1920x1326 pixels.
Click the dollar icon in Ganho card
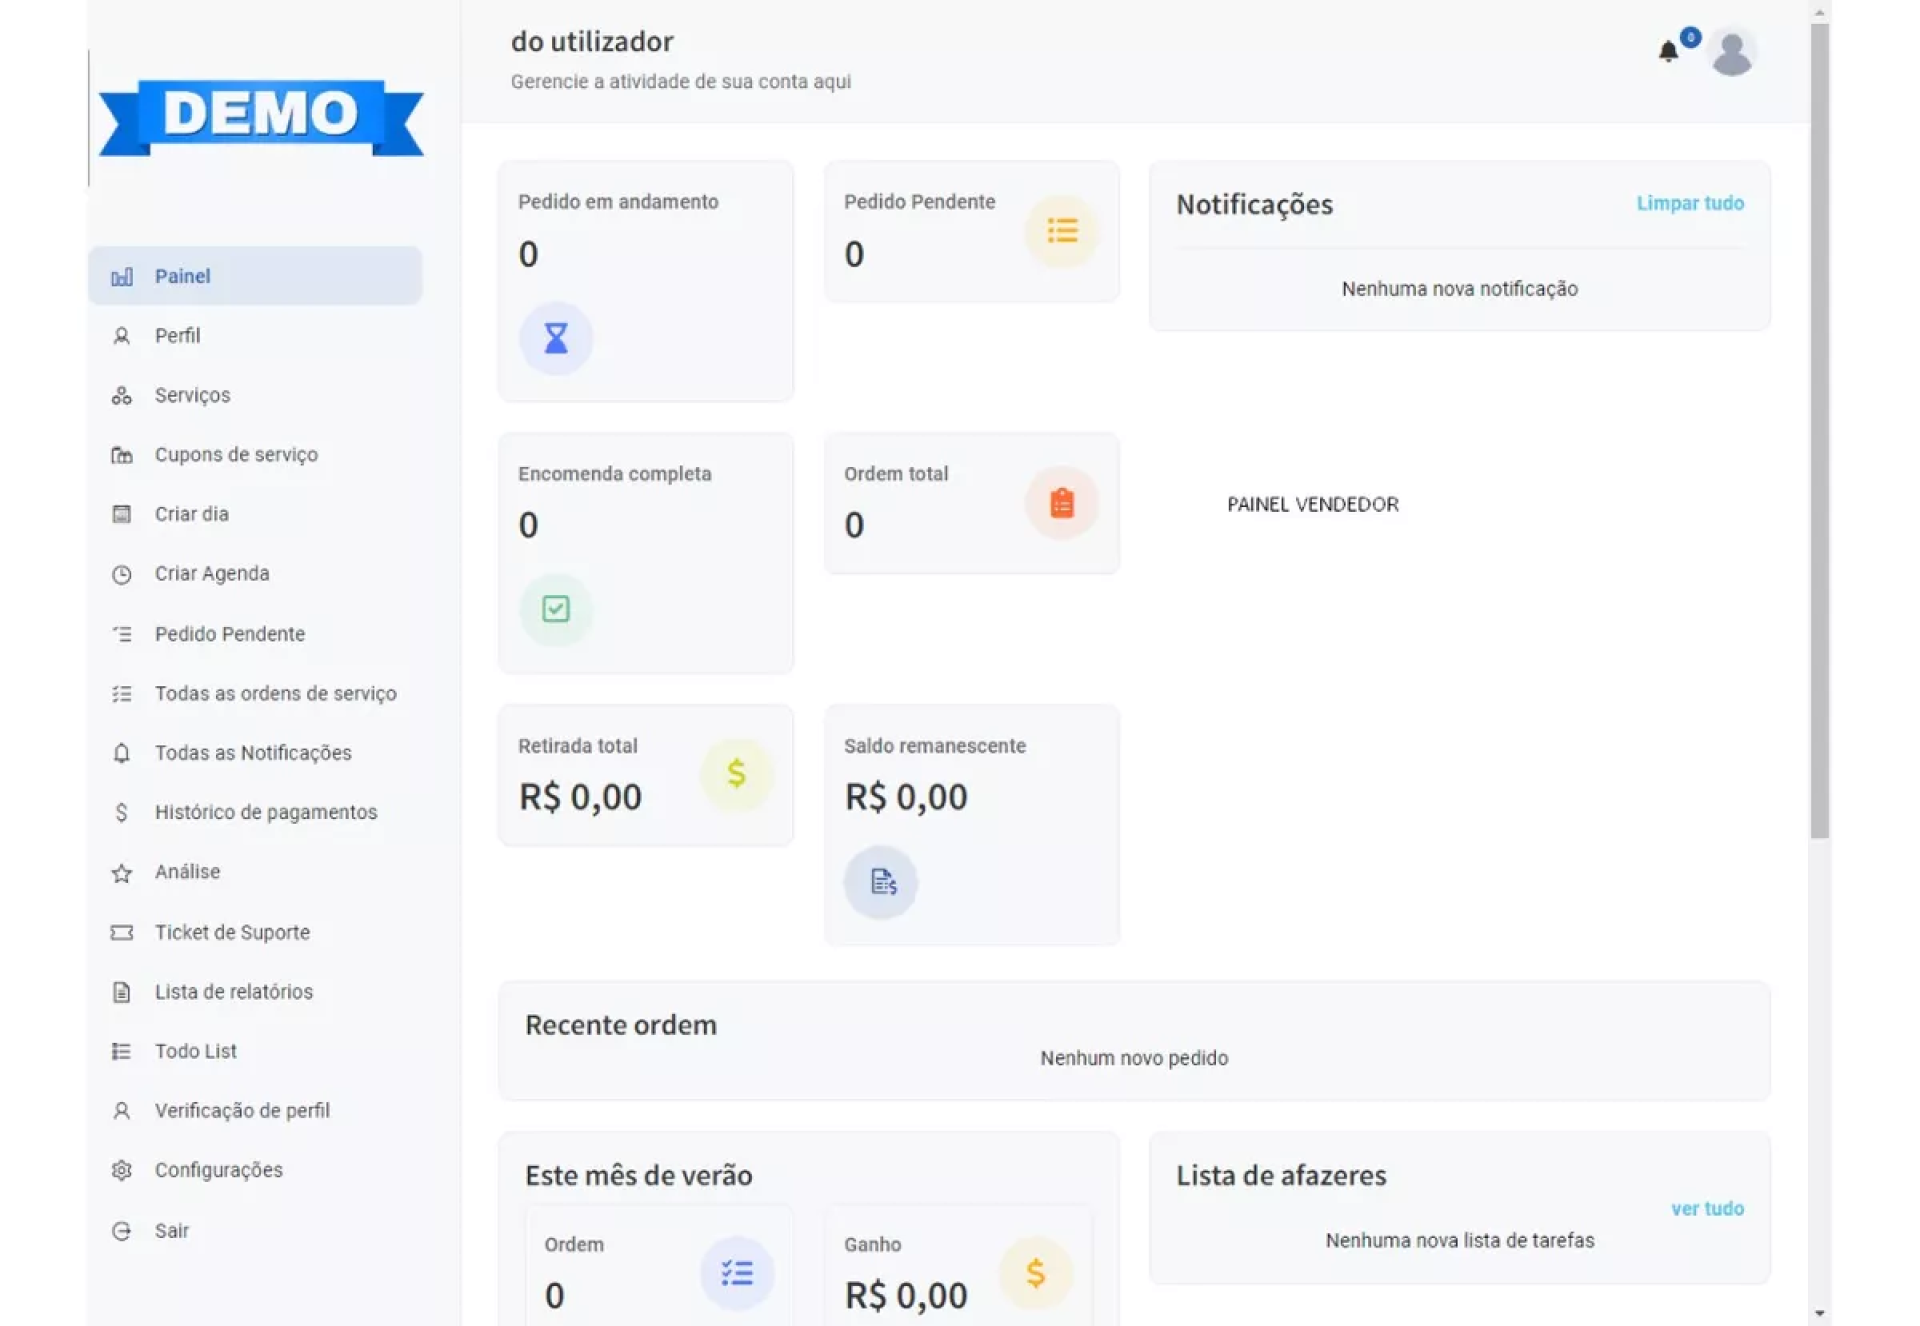(x=1035, y=1273)
